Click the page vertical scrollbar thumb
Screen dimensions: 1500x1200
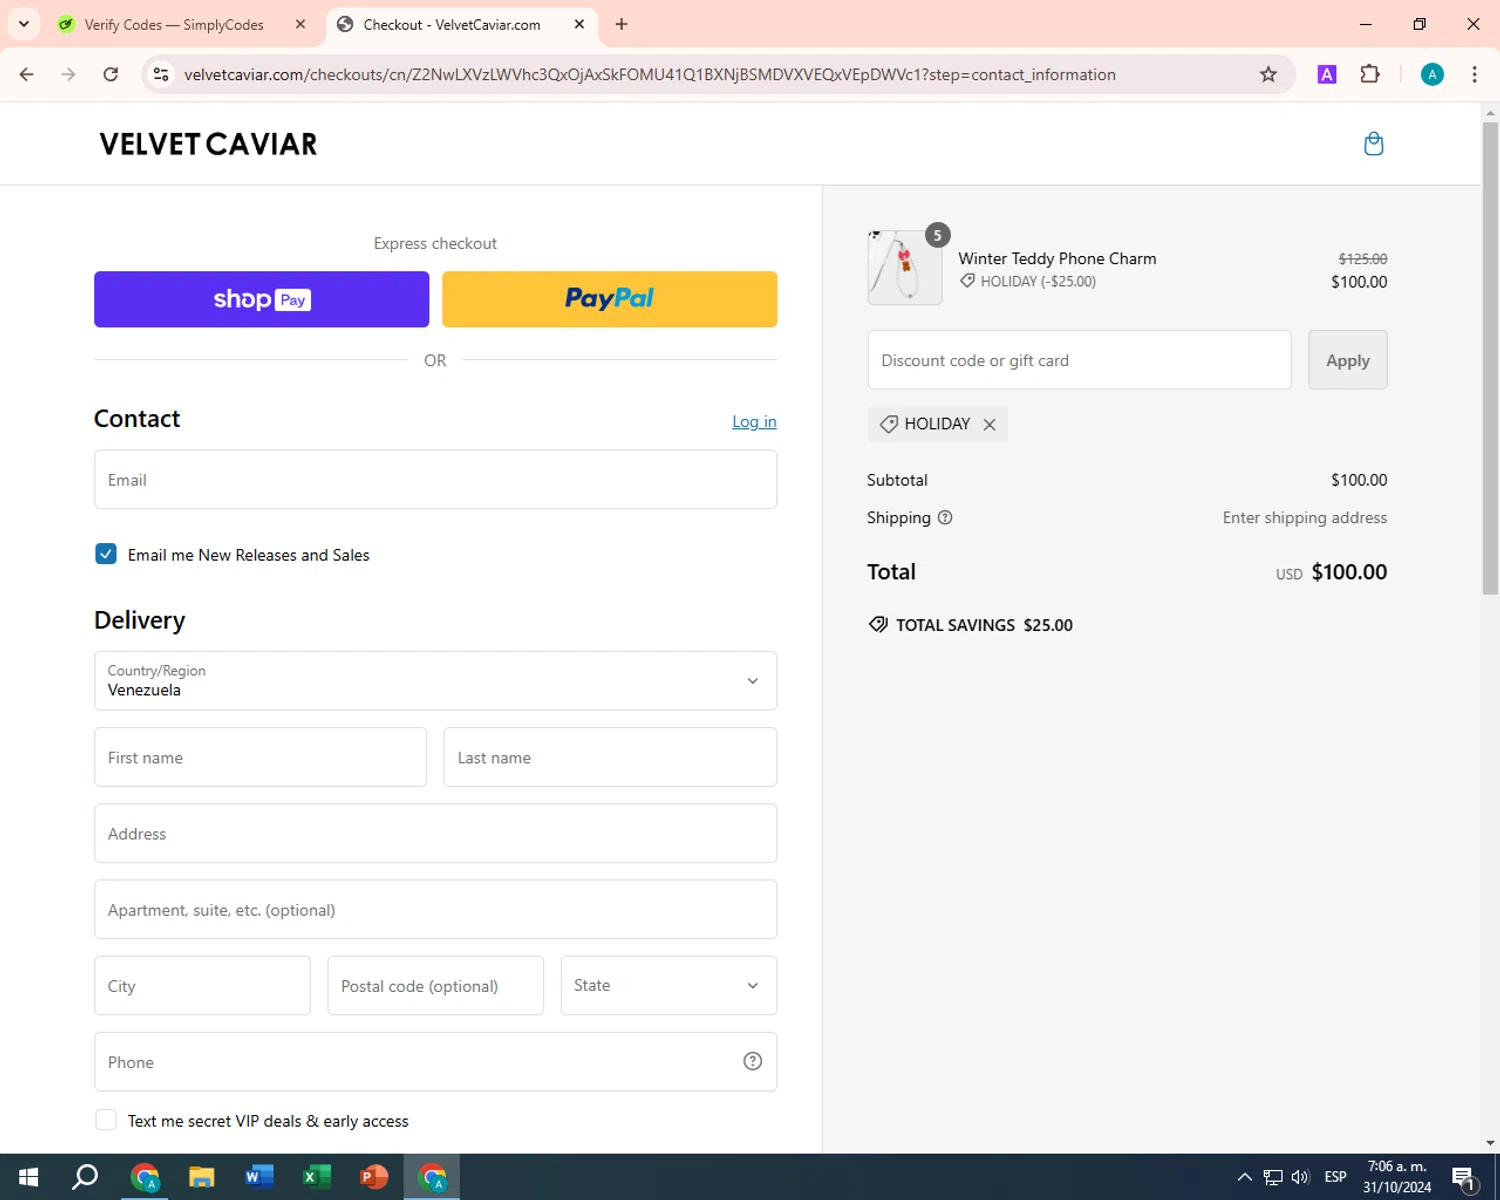click(x=1490, y=358)
